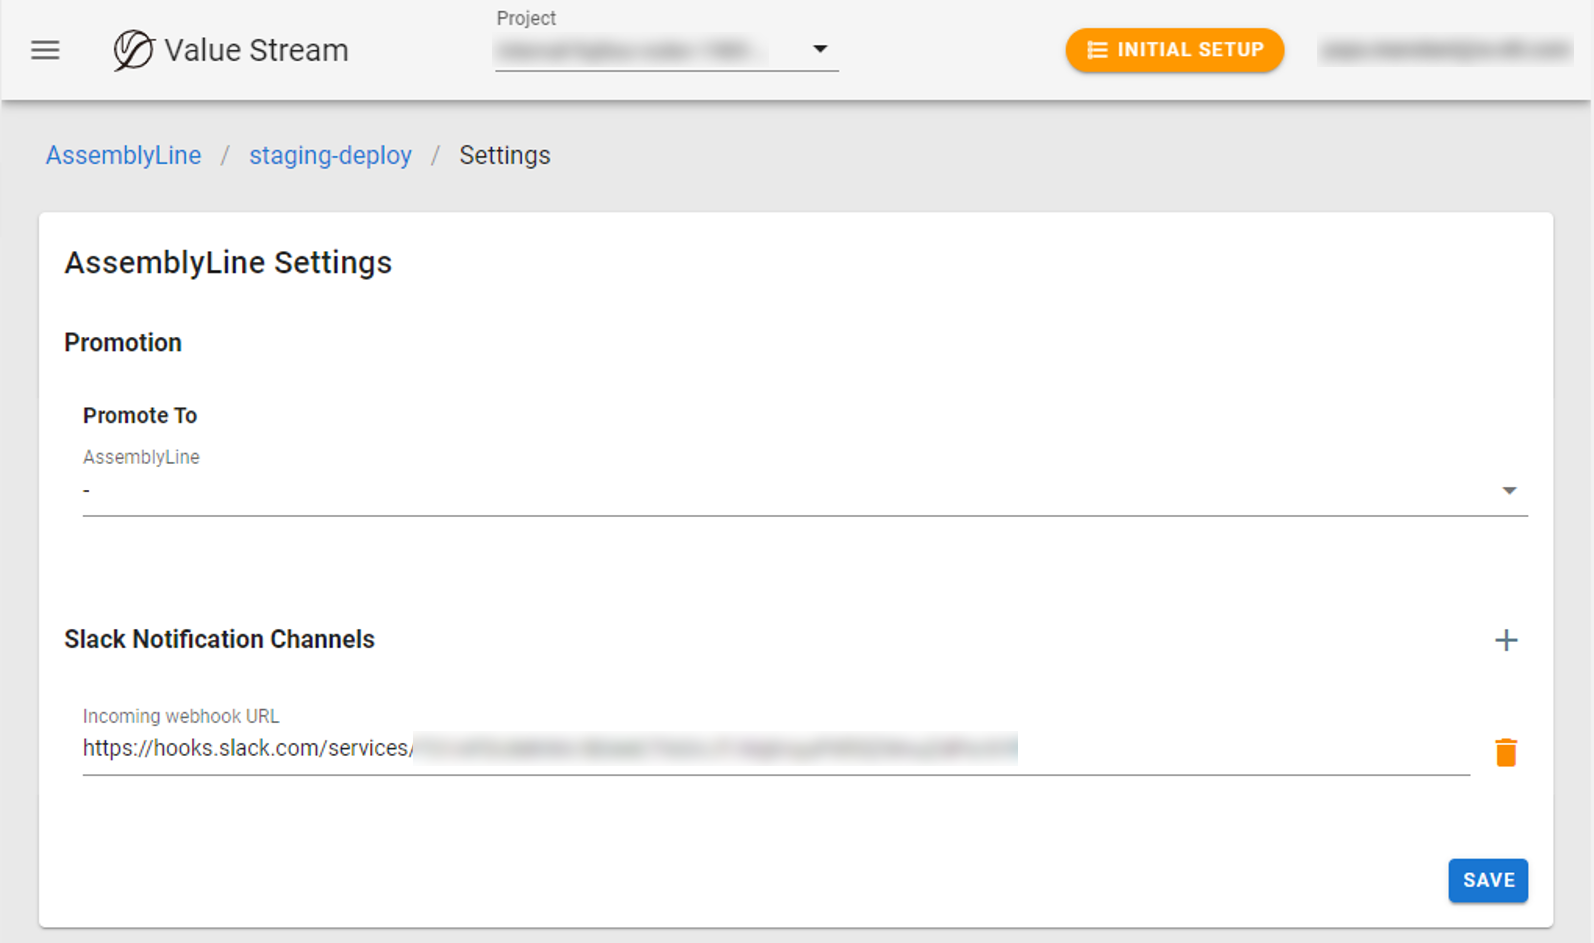The width and height of the screenshot is (1594, 943).
Task: Click the Promotion section heading
Action: [123, 342]
